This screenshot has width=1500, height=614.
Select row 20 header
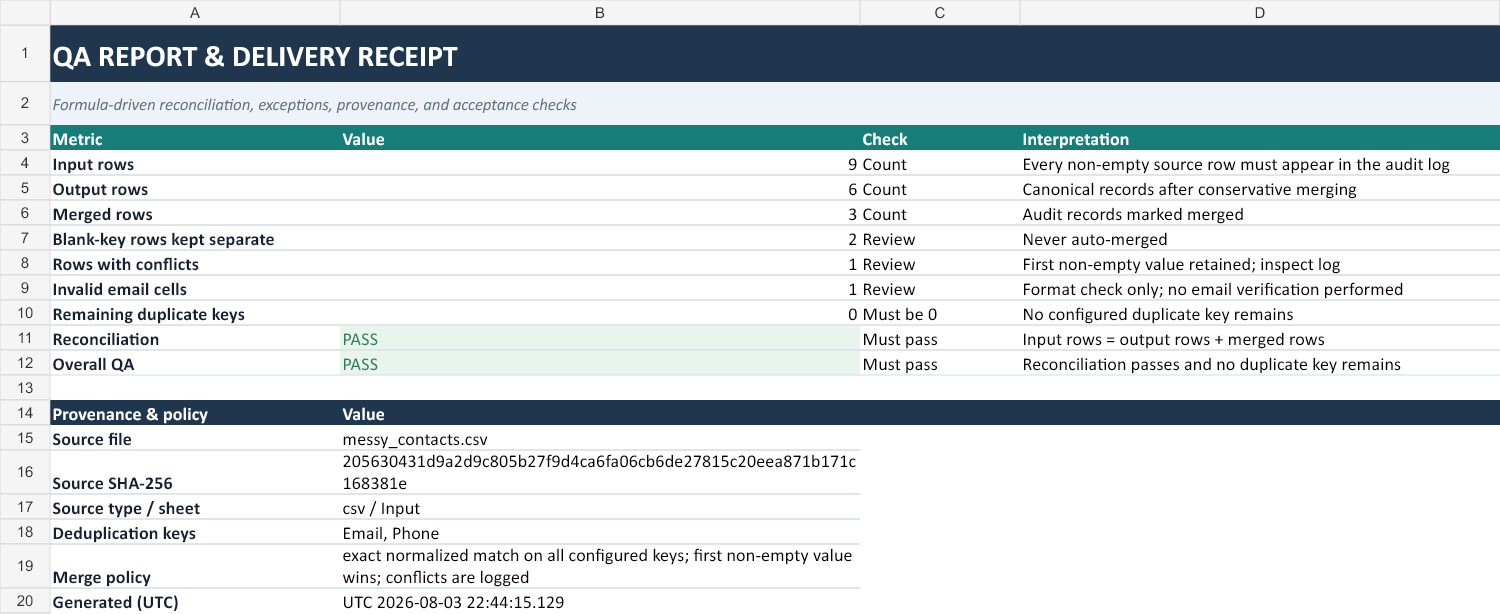[x=24, y=602]
